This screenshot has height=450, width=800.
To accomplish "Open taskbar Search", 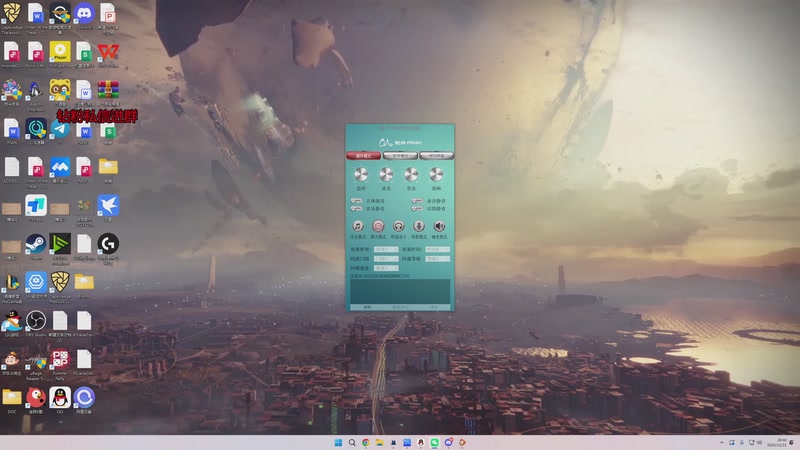I will pos(352,442).
